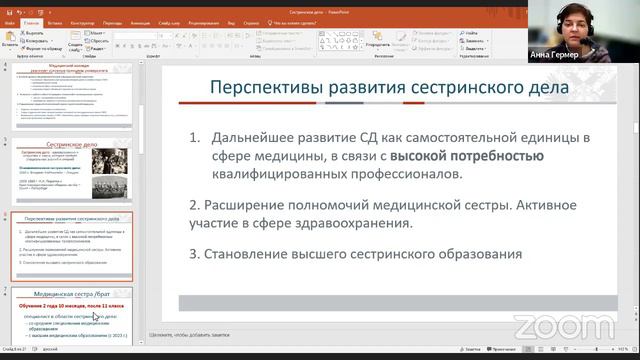Click the русский language indicator in status bar

click(50, 349)
